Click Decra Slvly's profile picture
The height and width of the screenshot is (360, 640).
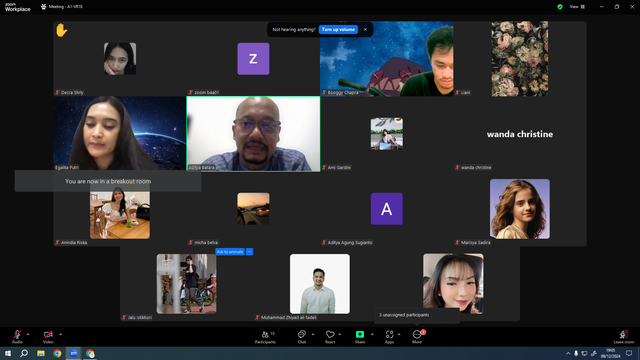(120, 59)
